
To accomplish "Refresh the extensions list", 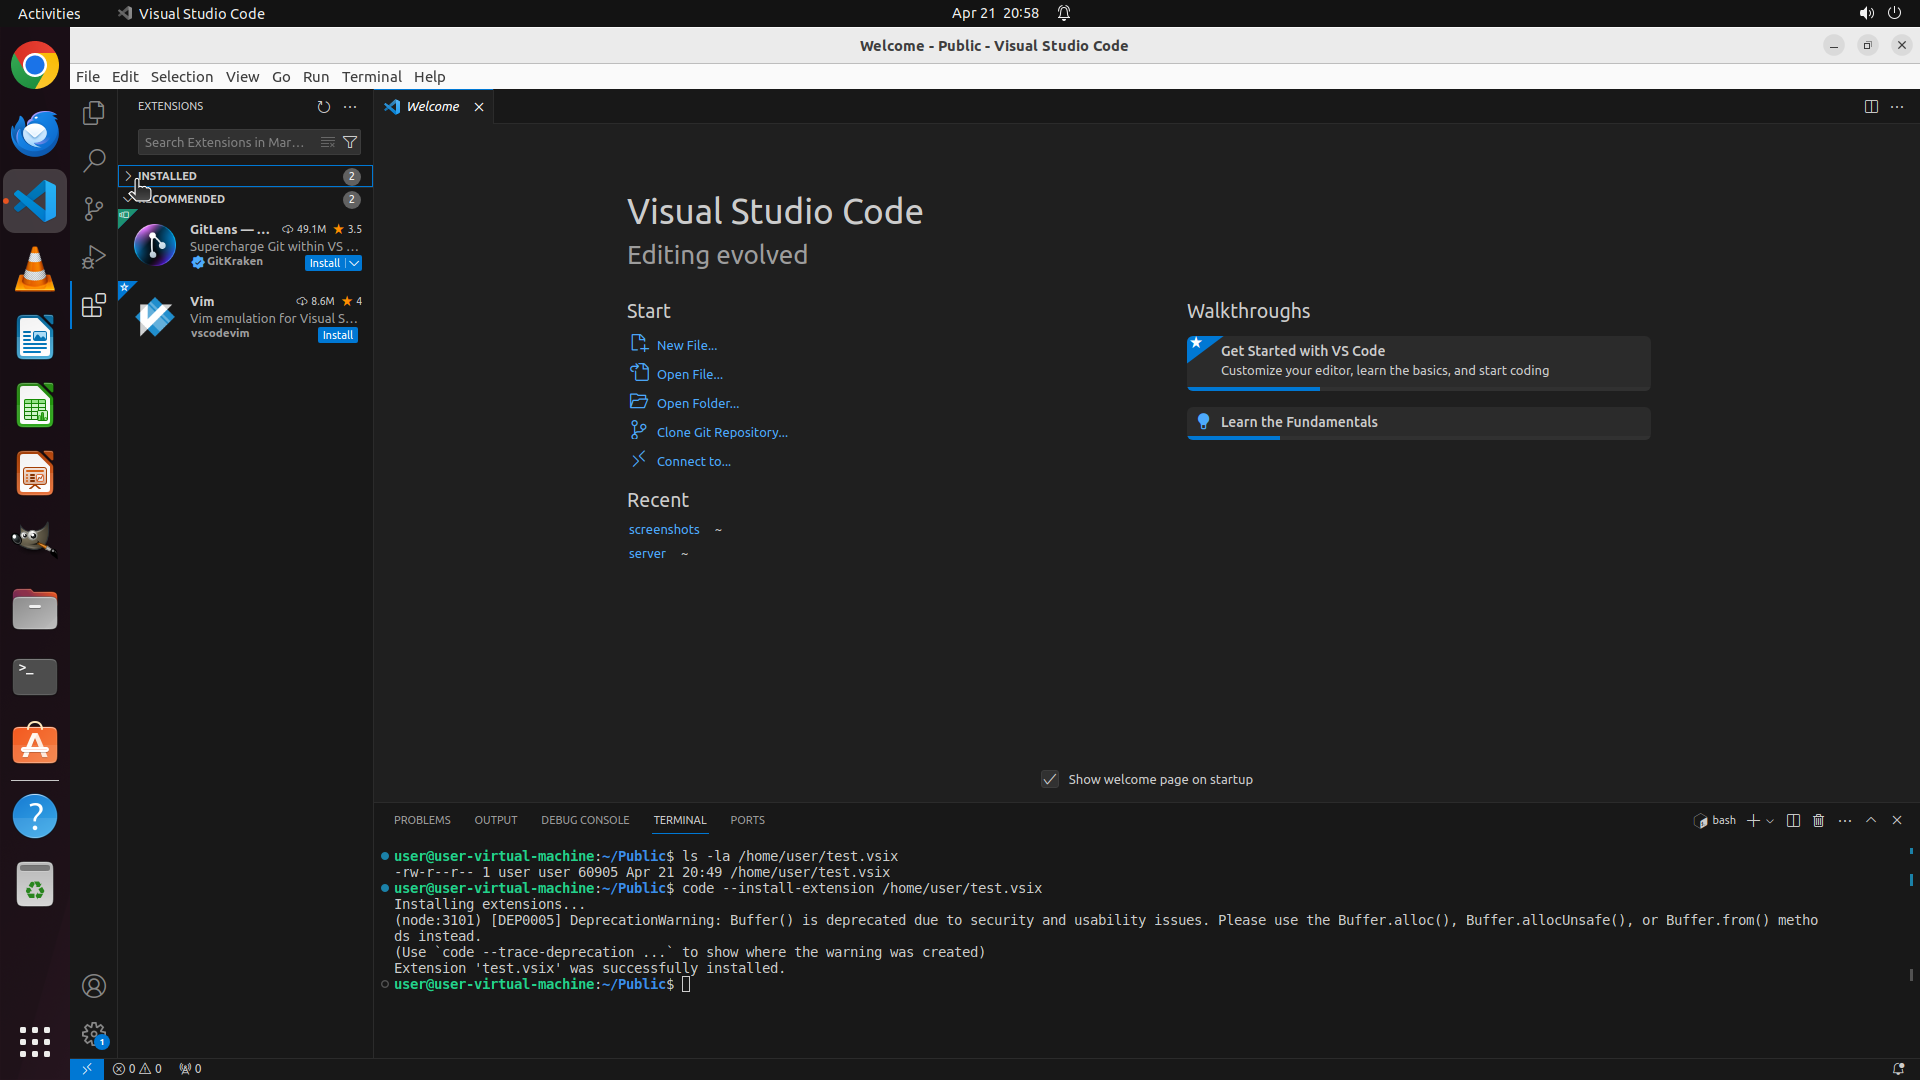I will (x=323, y=106).
